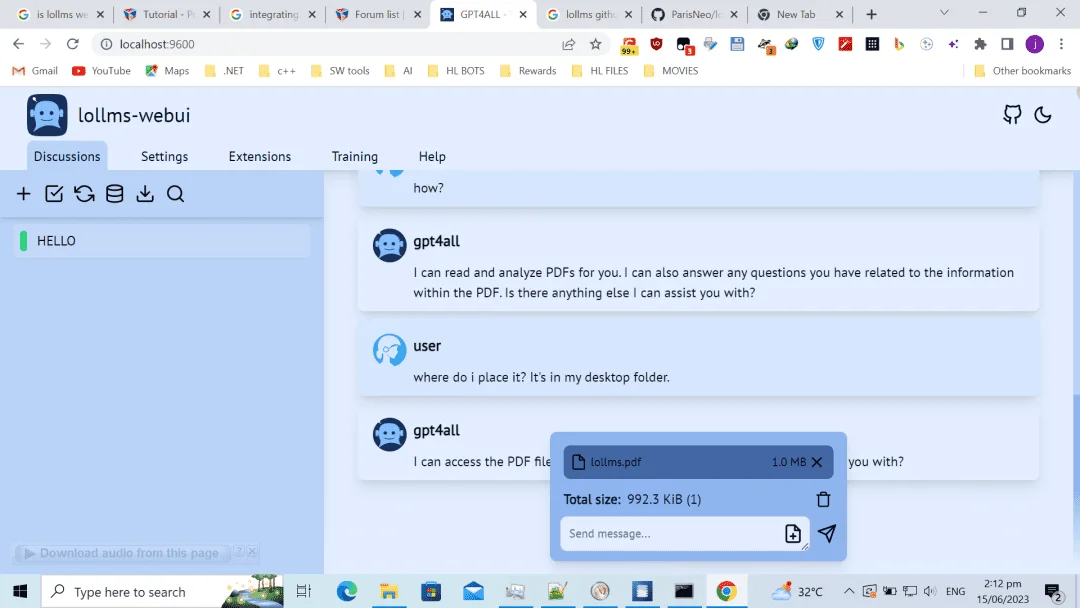1080x608 pixels.
Task: Open the AI bookmarks folder
Action: coord(399,71)
